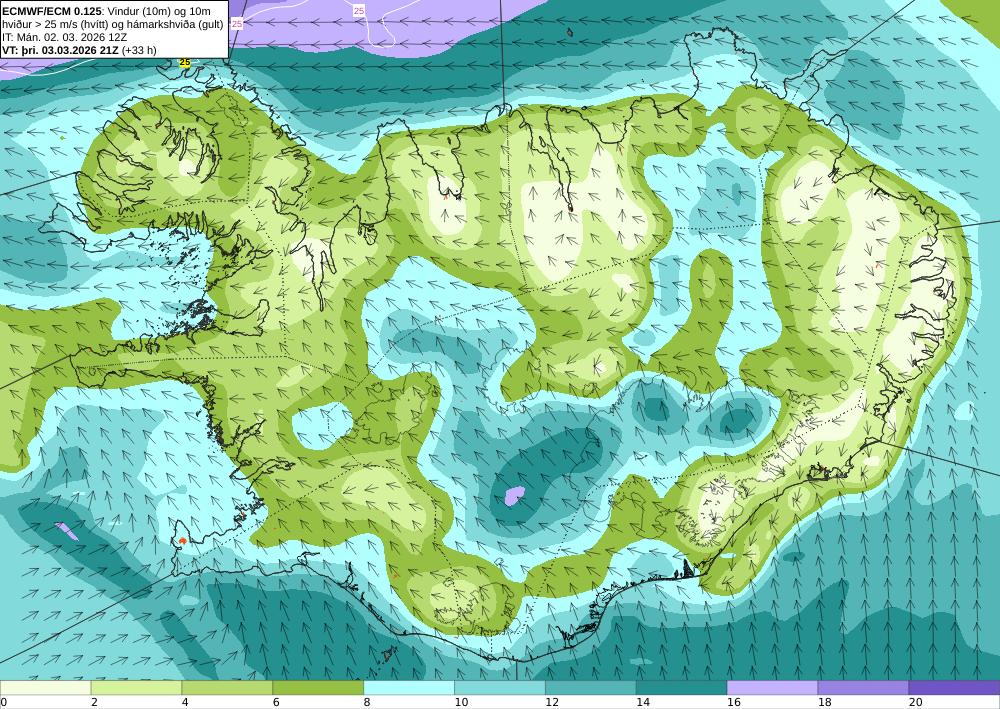1000x709 pixels.
Task: Click the pink '25' contour label at top center
Action: click(x=359, y=11)
